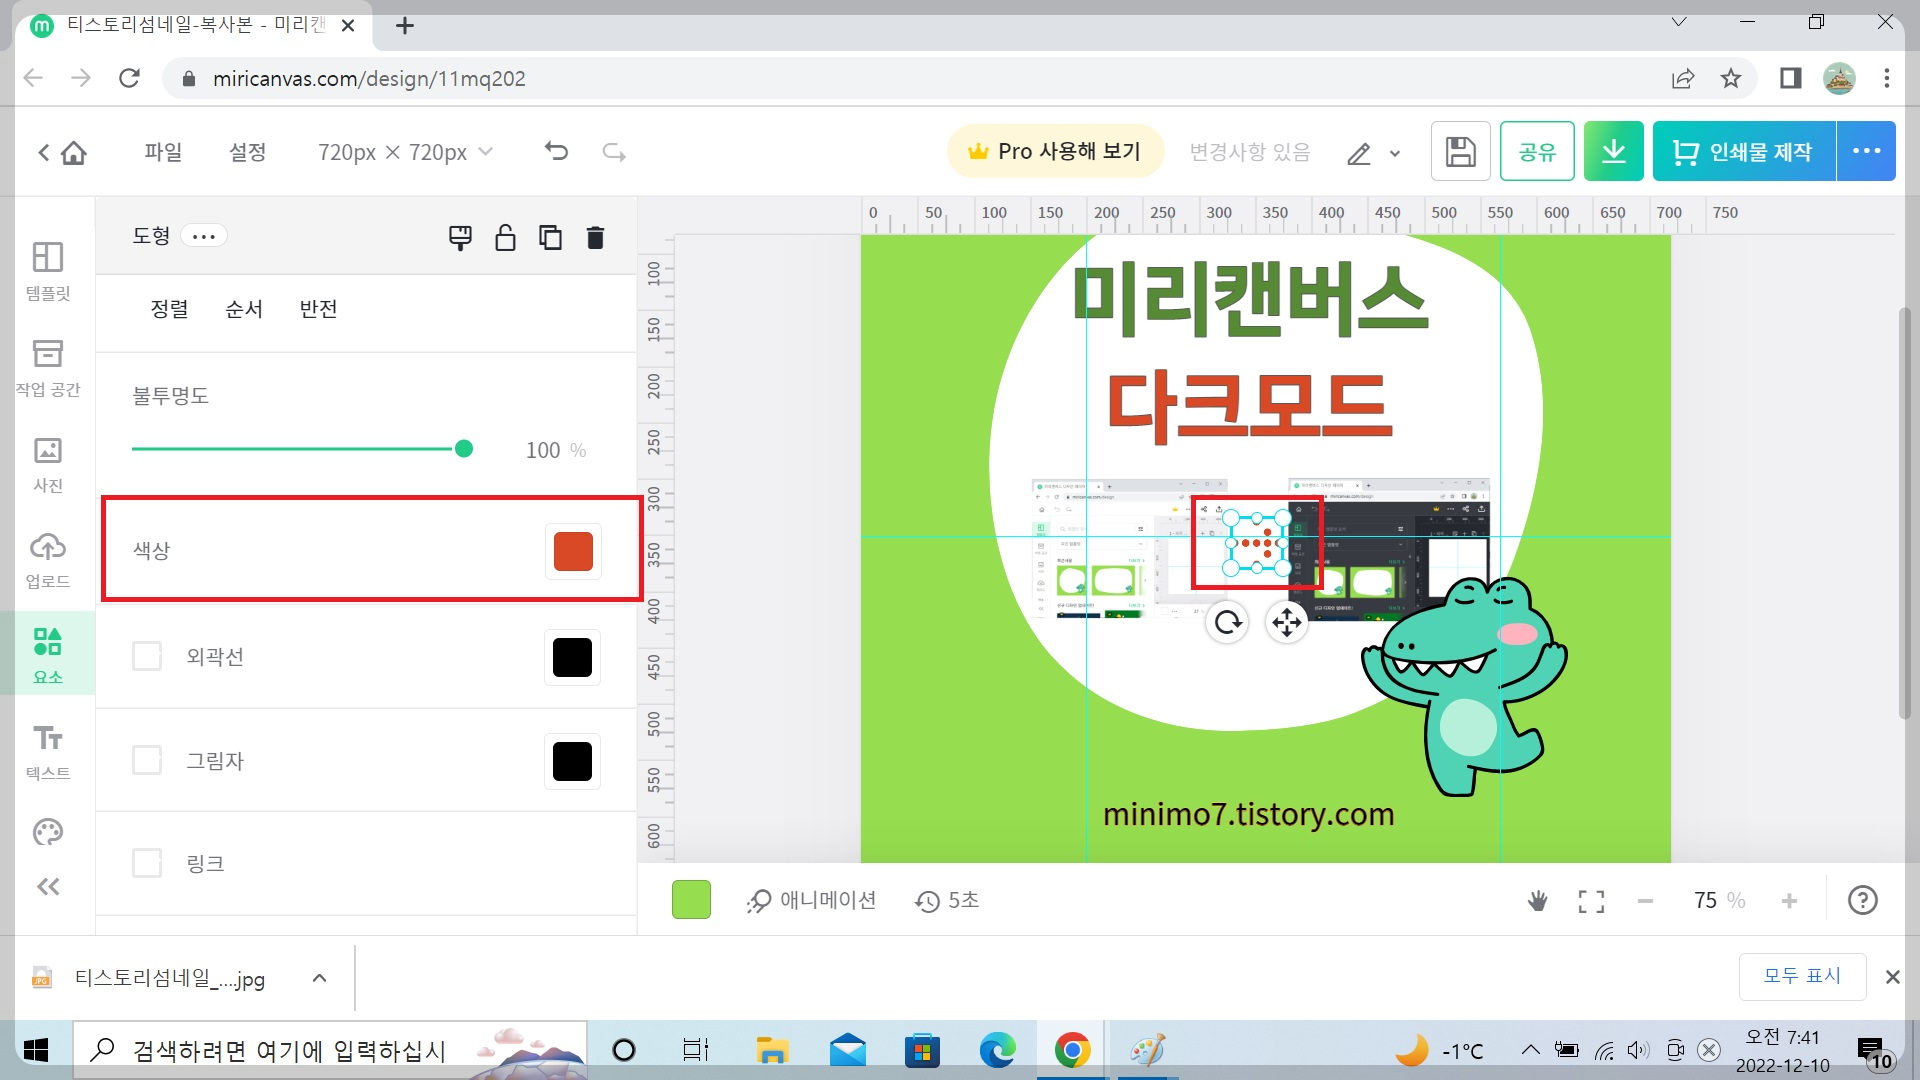Click the 애니메이션 animation button
Image resolution: width=1920 pixels, height=1080 pixels.
tap(811, 900)
